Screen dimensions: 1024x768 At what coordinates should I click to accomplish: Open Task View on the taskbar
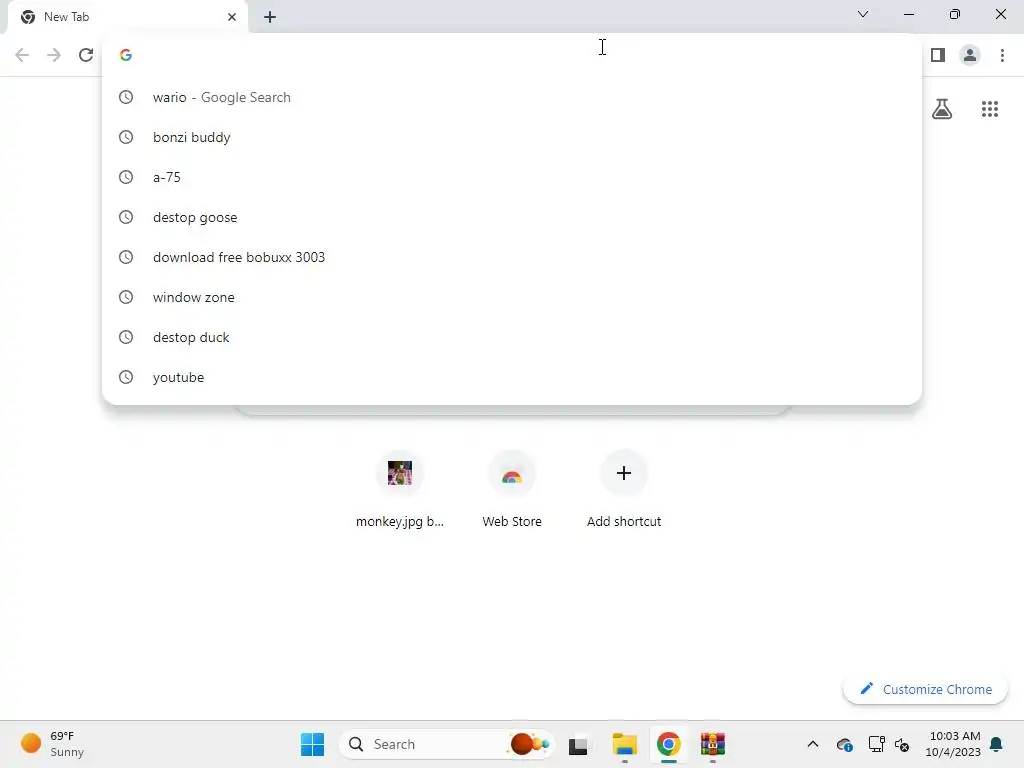click(578, 744)
